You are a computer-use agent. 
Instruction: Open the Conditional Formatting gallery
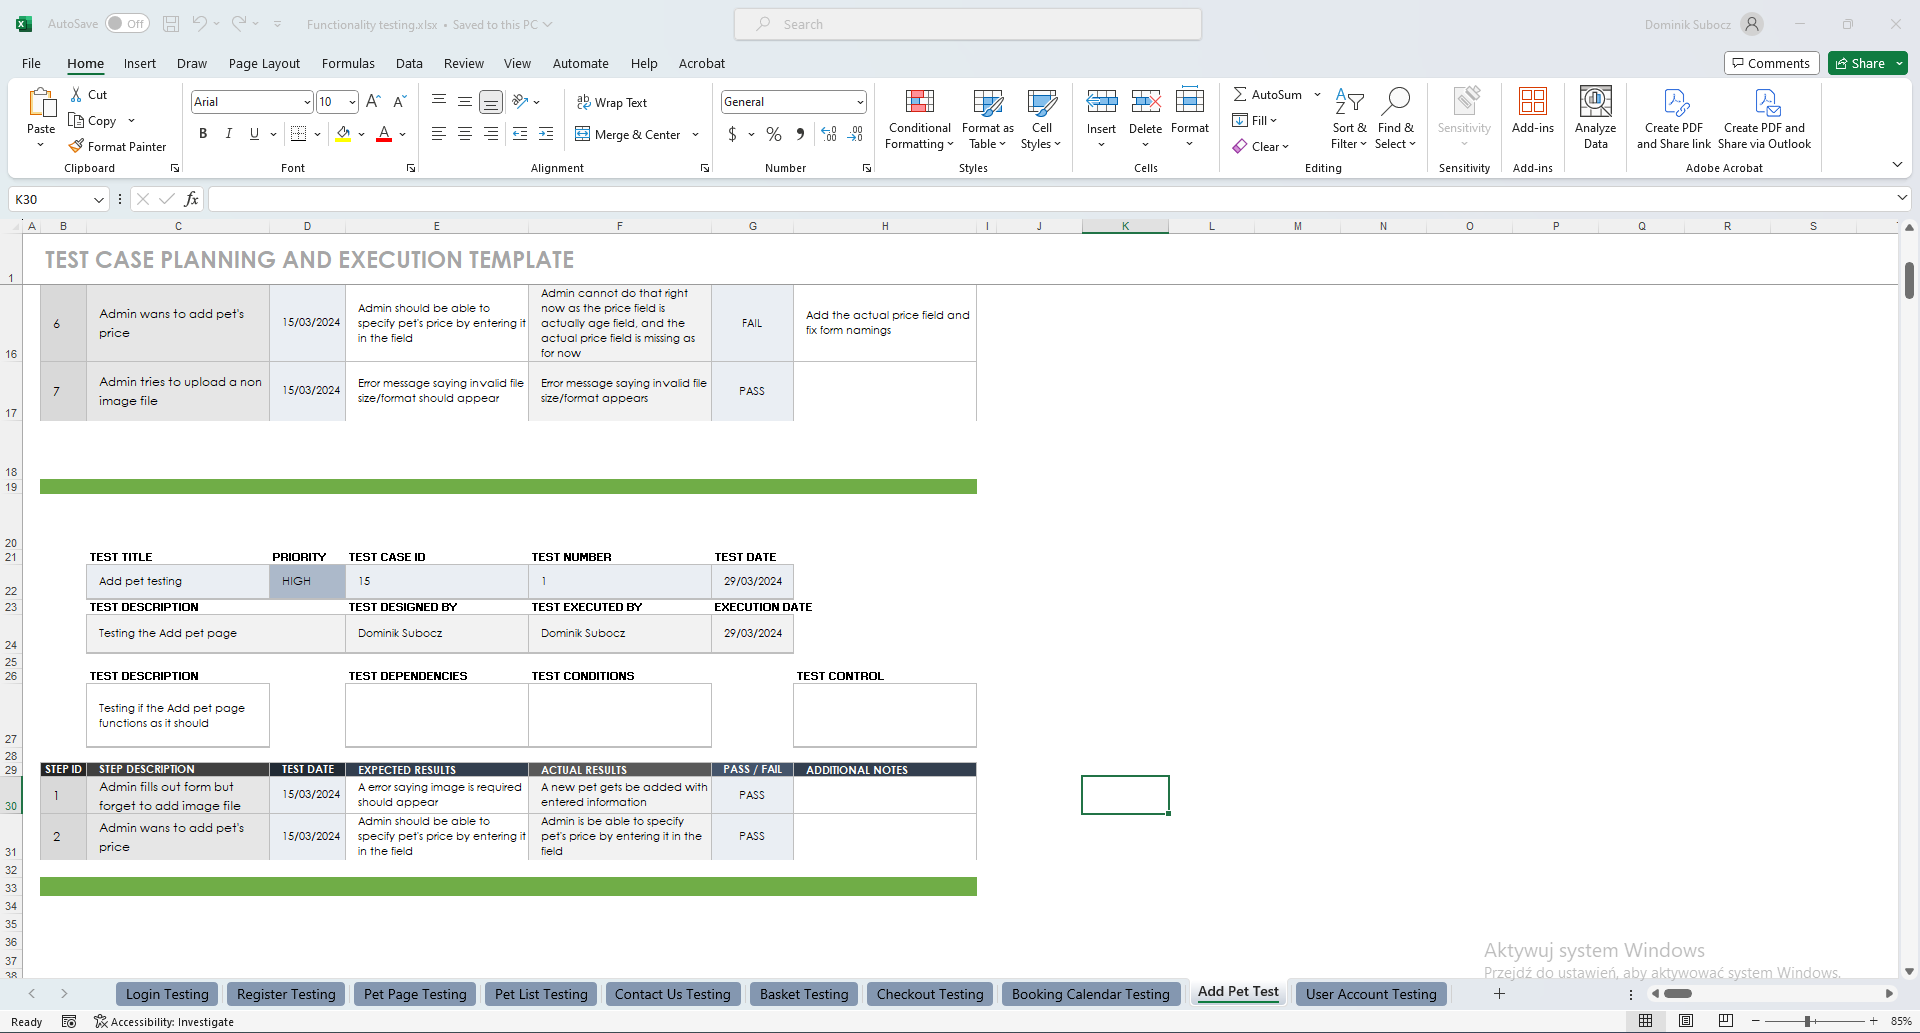pyautogui.click(x=918, y=118)
